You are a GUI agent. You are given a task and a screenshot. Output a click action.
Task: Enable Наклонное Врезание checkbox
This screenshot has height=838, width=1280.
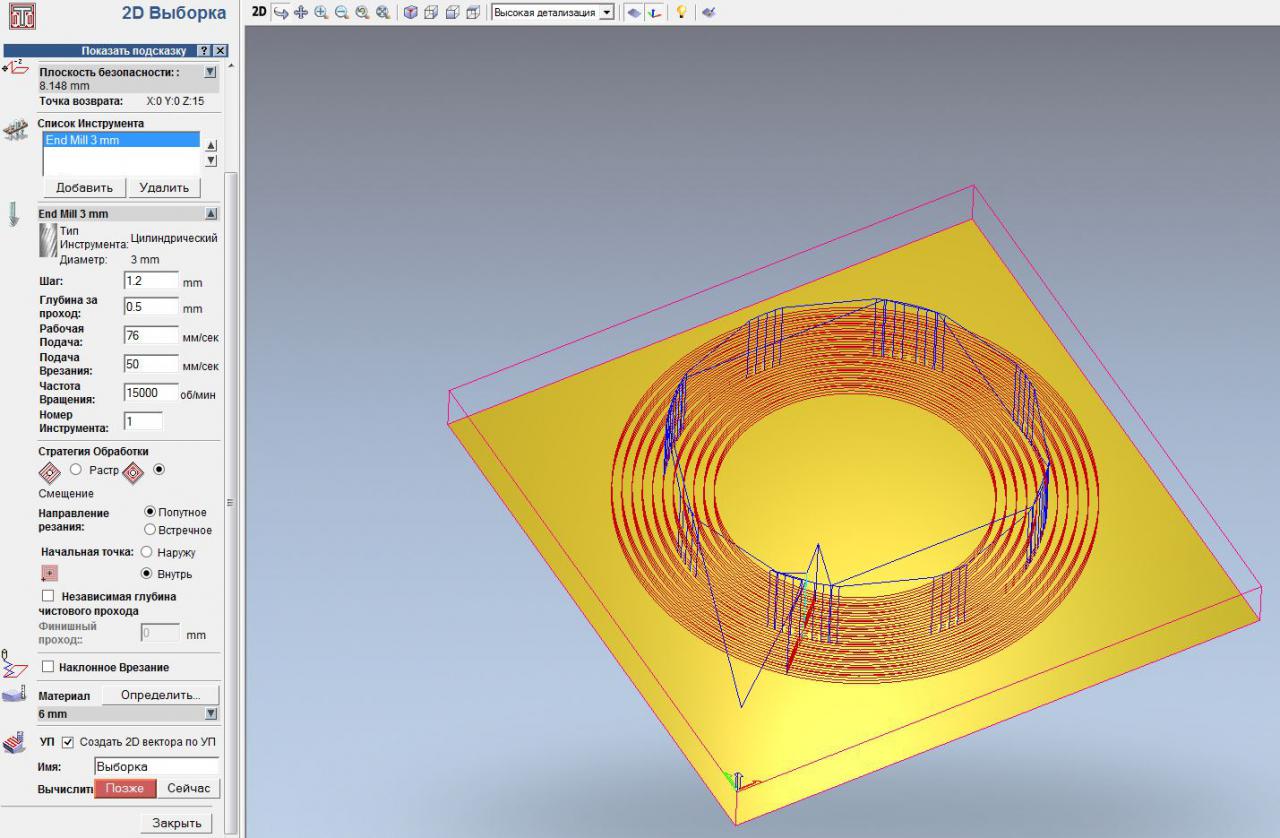click(48, 667)
